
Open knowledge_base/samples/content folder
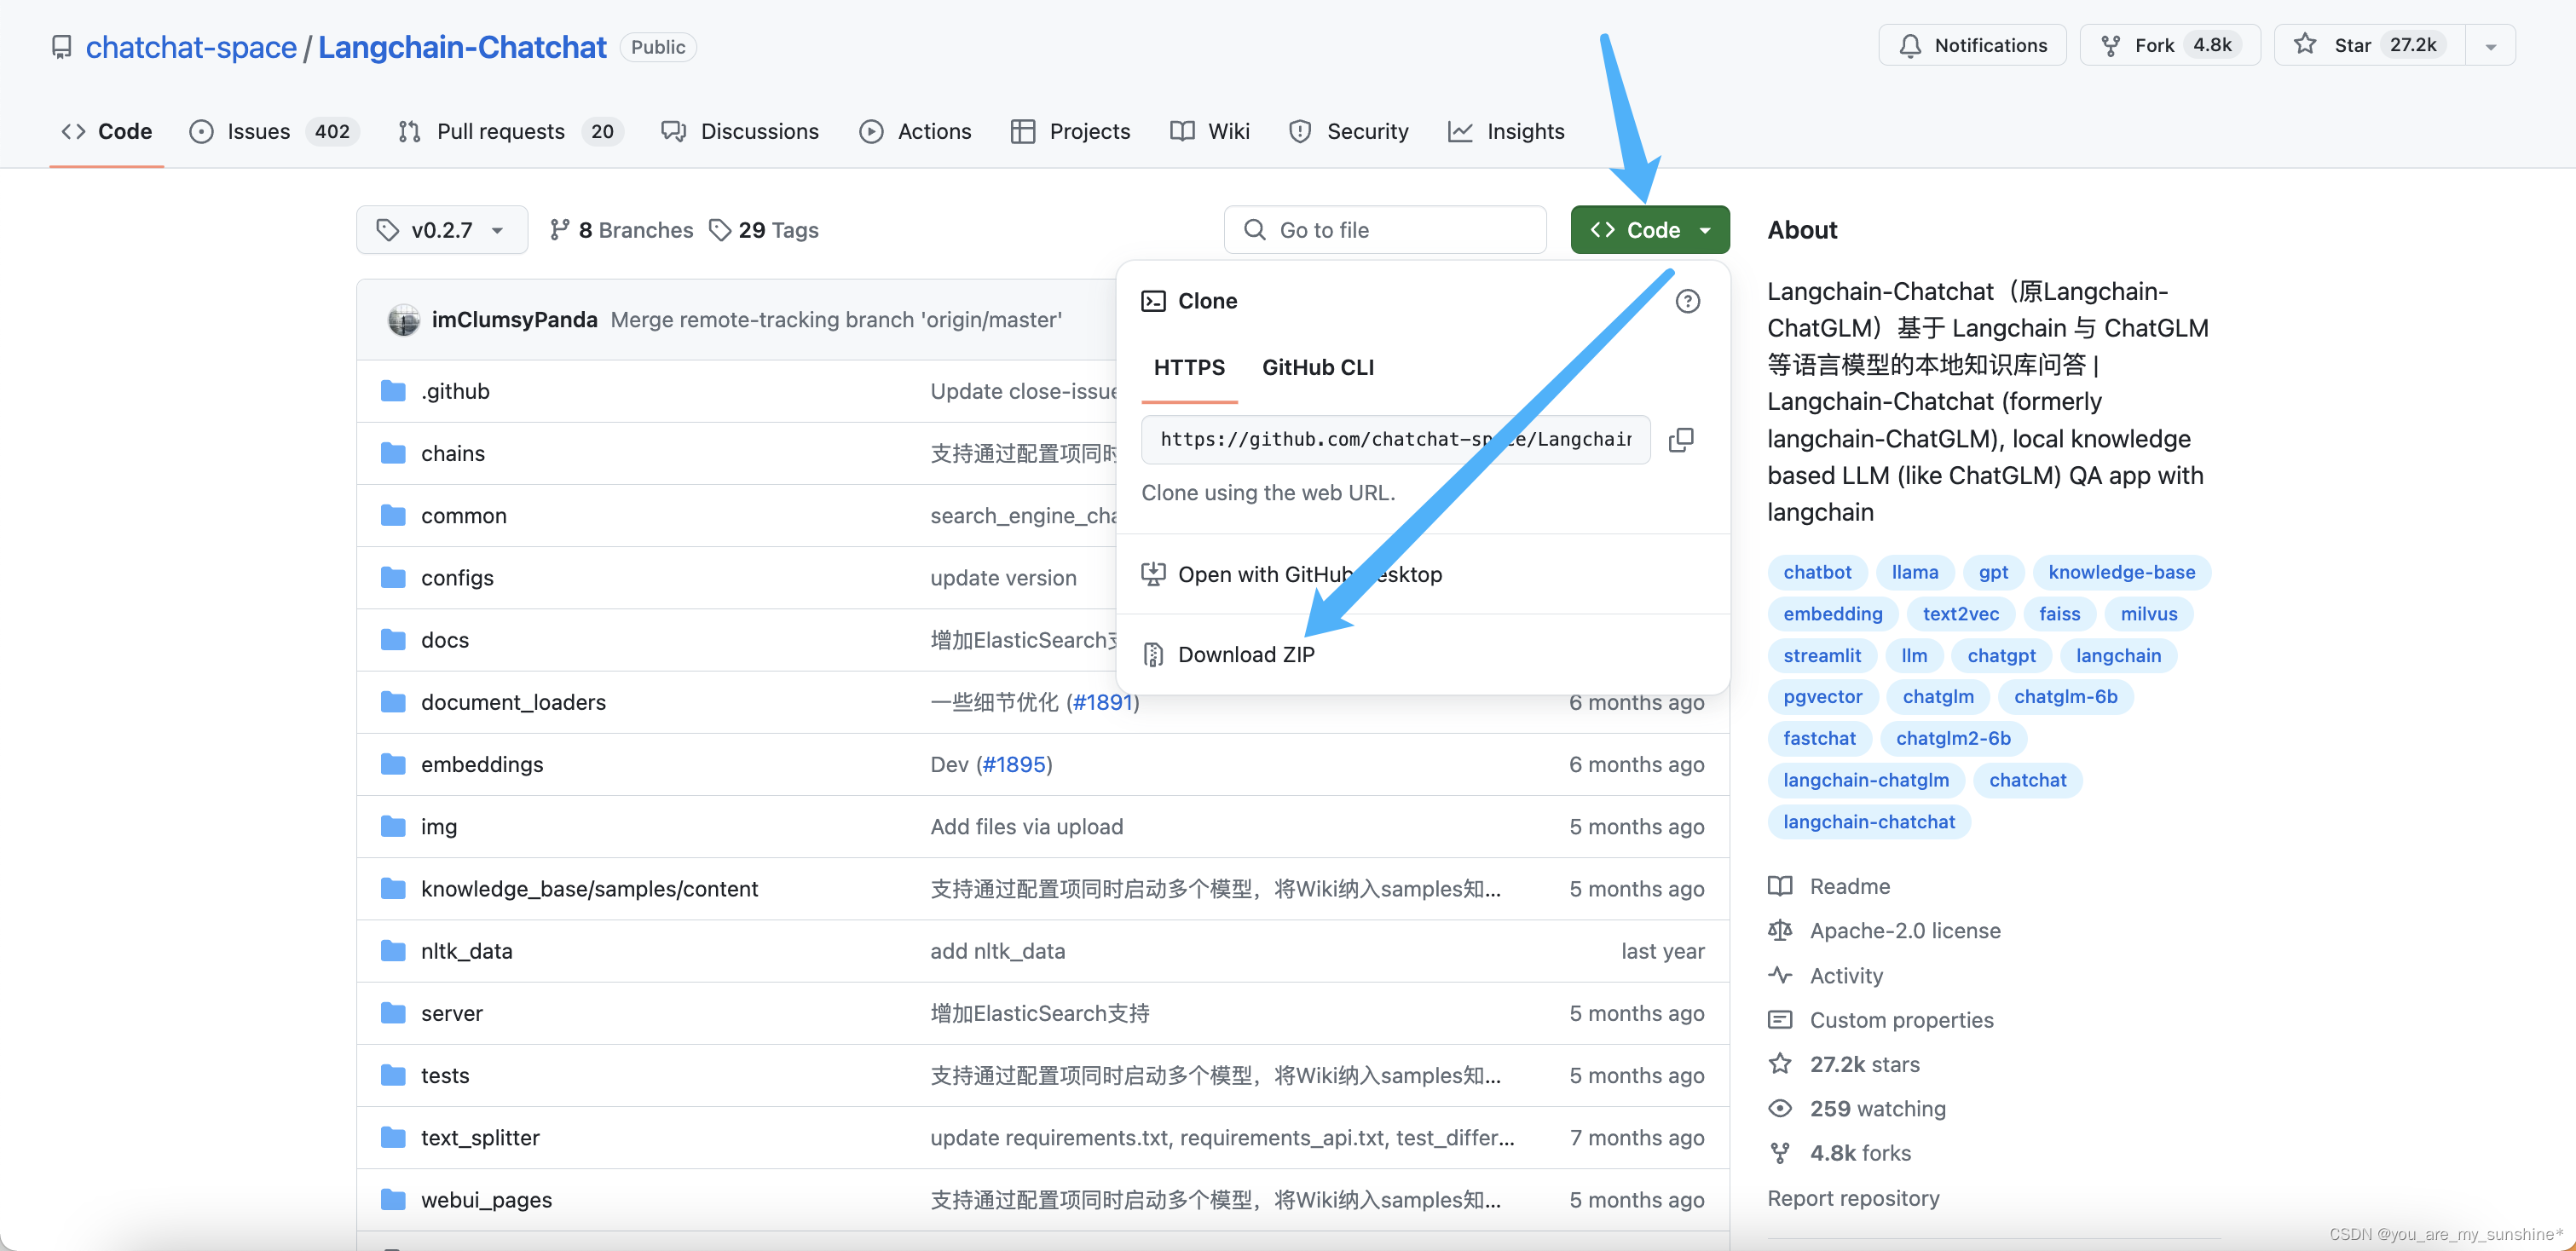click(589, 888)
